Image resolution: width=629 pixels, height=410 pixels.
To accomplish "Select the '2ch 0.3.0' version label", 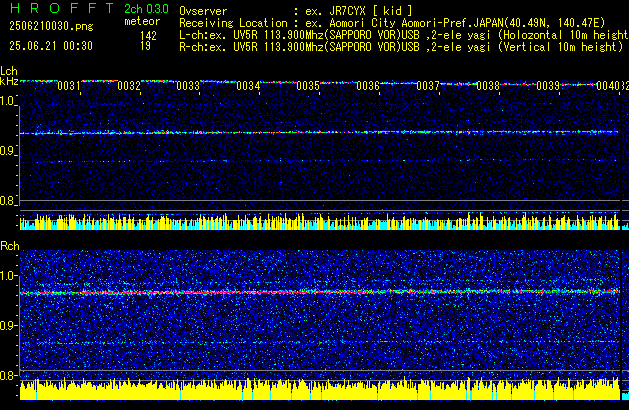I will coord(146,9).
